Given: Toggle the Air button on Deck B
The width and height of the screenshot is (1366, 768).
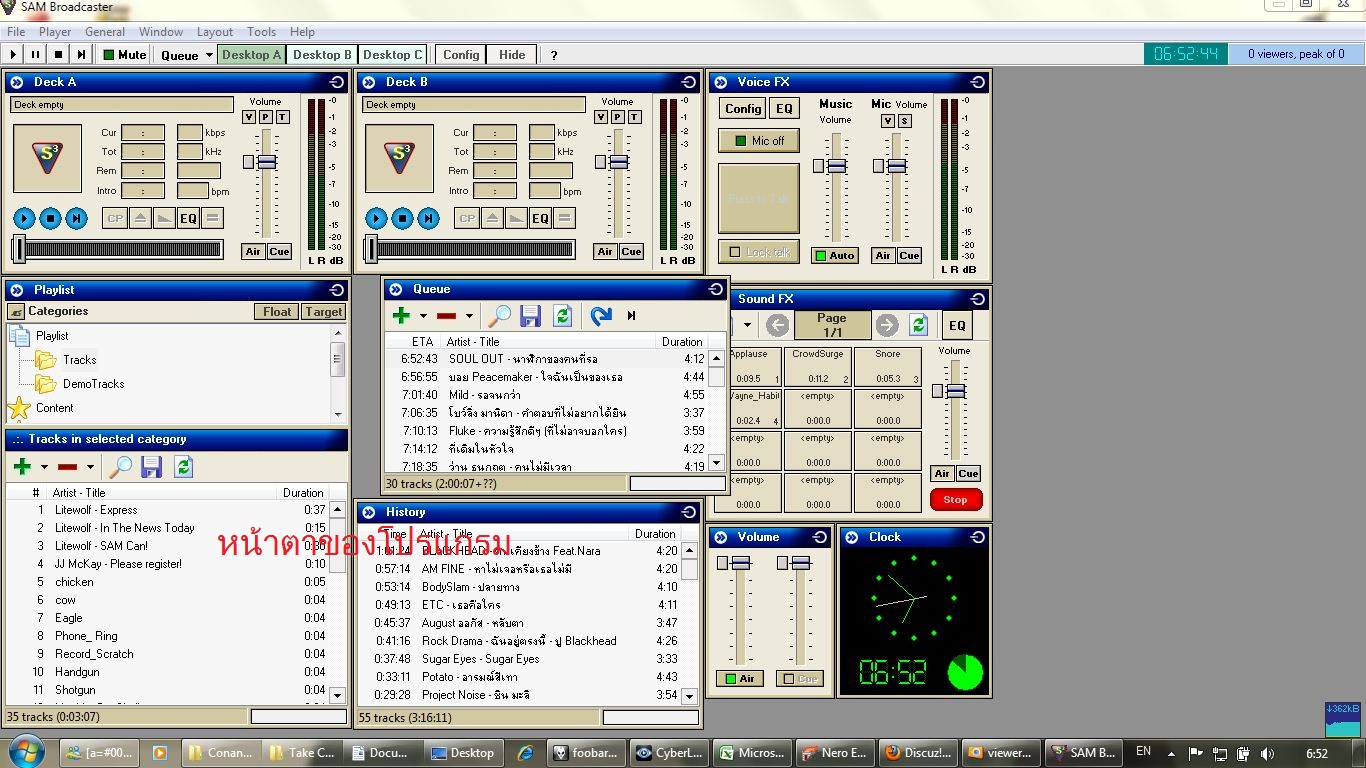Looking at the screenshot, I should [605, 252].
